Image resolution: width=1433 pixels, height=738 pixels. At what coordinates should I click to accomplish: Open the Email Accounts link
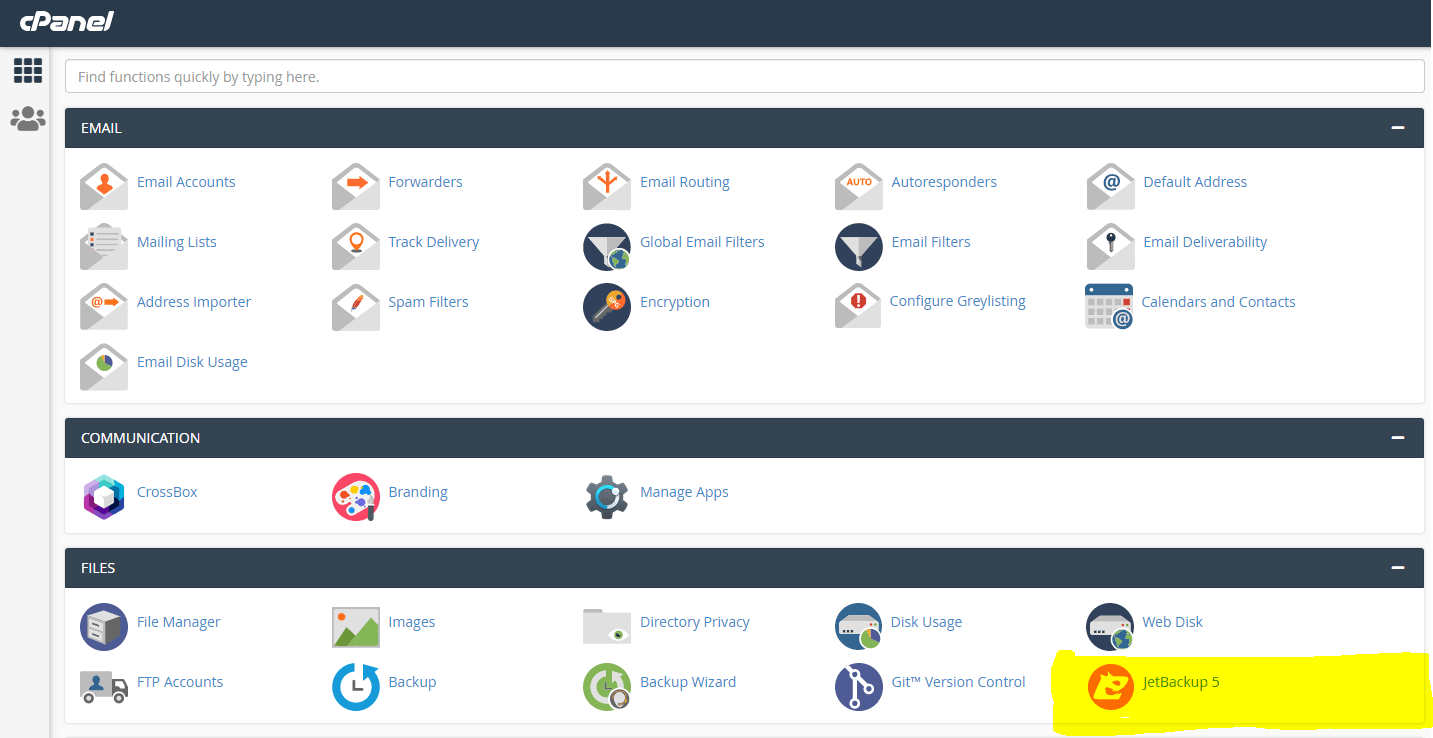click(x=186, y=182)
